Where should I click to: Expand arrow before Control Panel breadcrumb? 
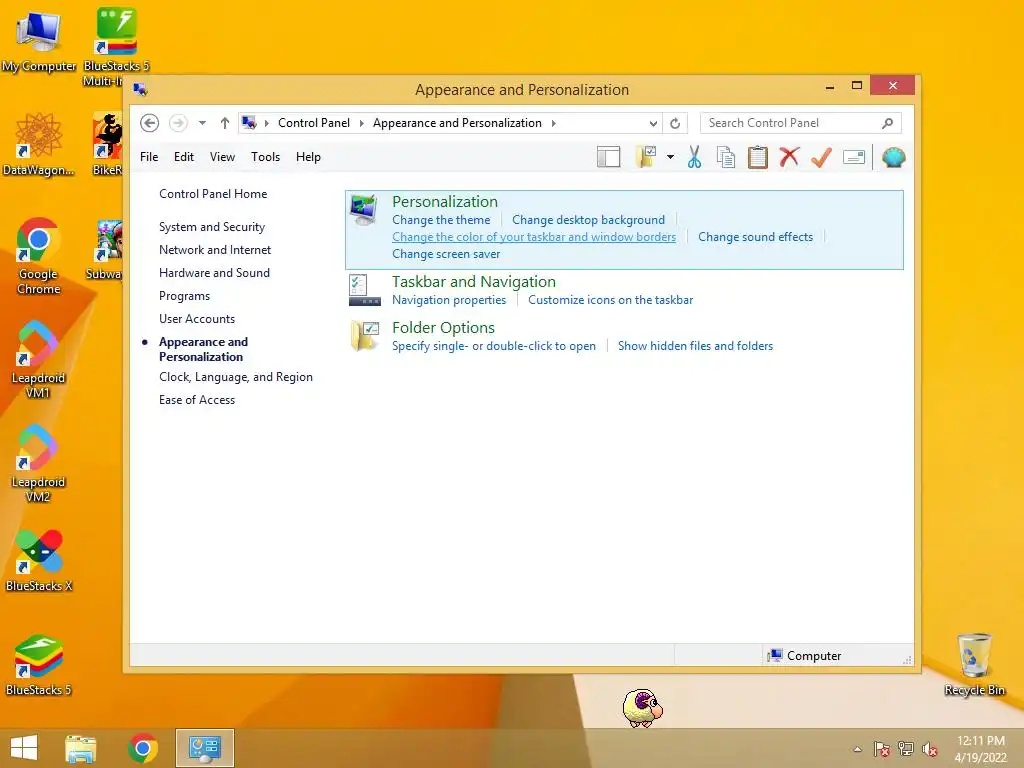pos(266,123)
